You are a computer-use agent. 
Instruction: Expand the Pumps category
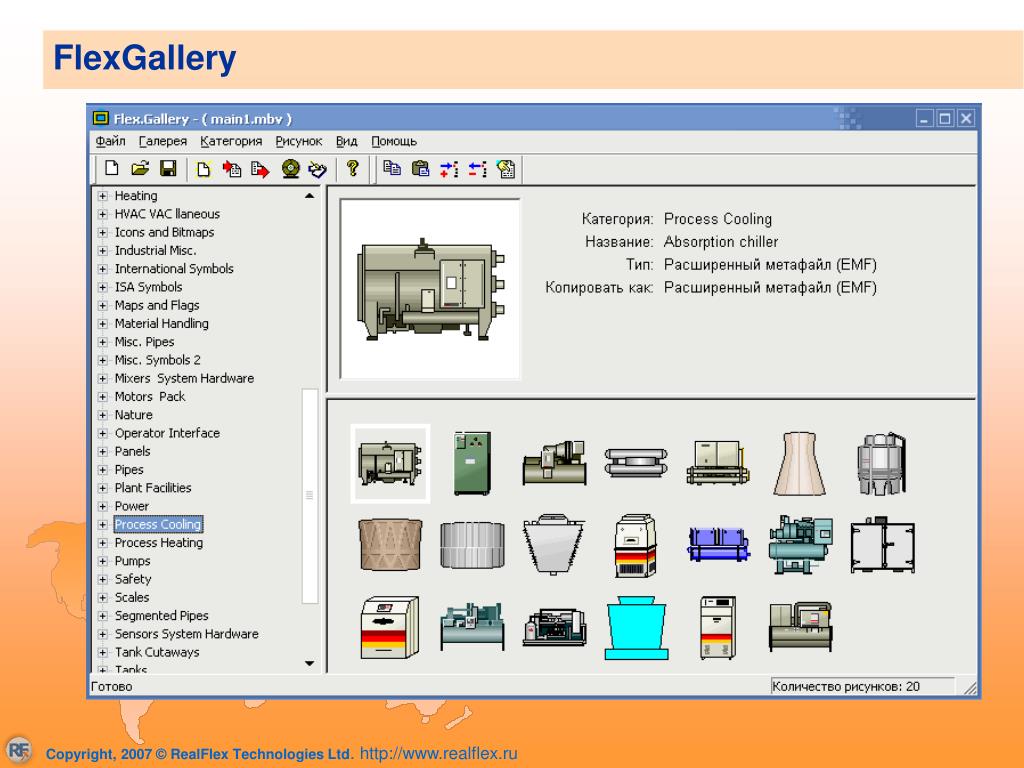[x=103, y=561]
